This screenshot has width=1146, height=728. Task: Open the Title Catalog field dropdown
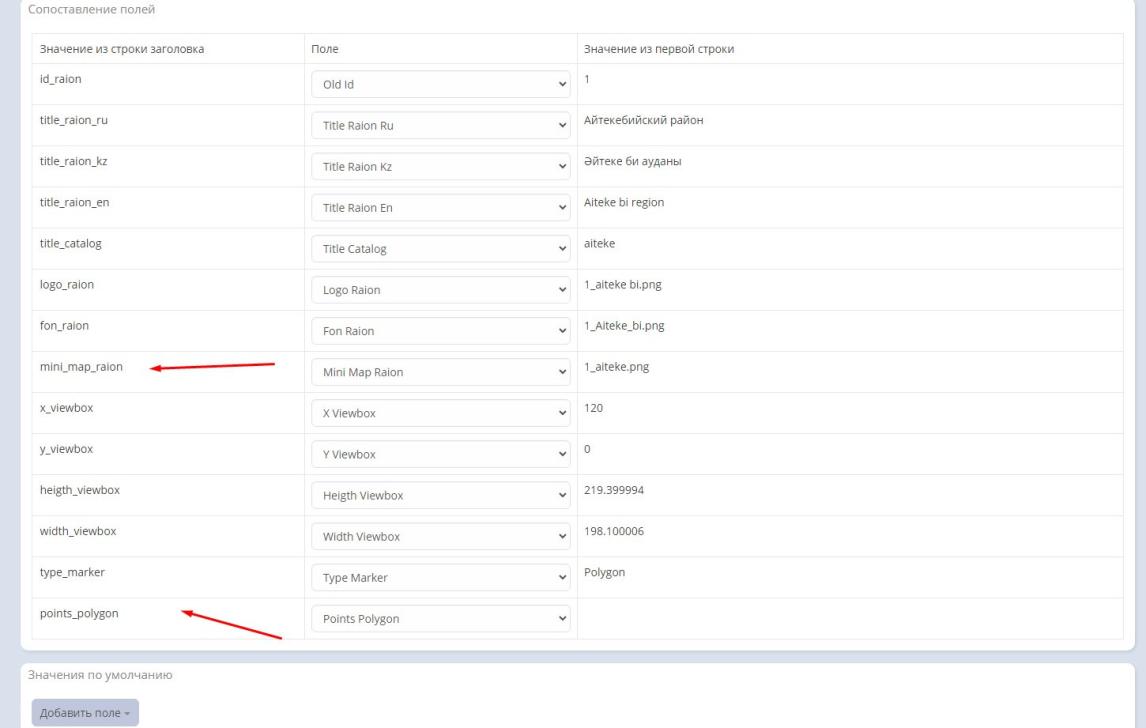coord(440,249)
